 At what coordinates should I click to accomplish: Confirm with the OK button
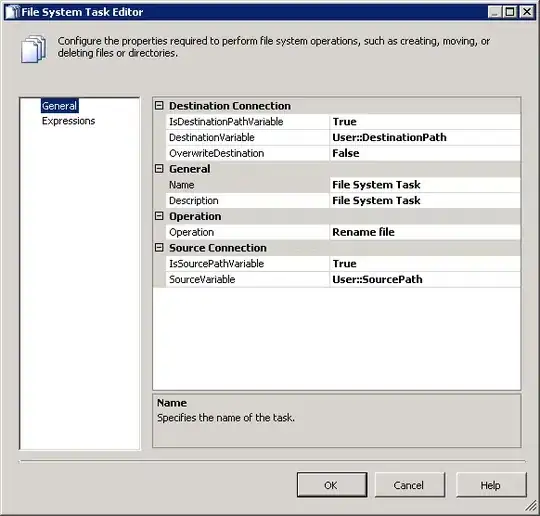click(x=332, y=485)
